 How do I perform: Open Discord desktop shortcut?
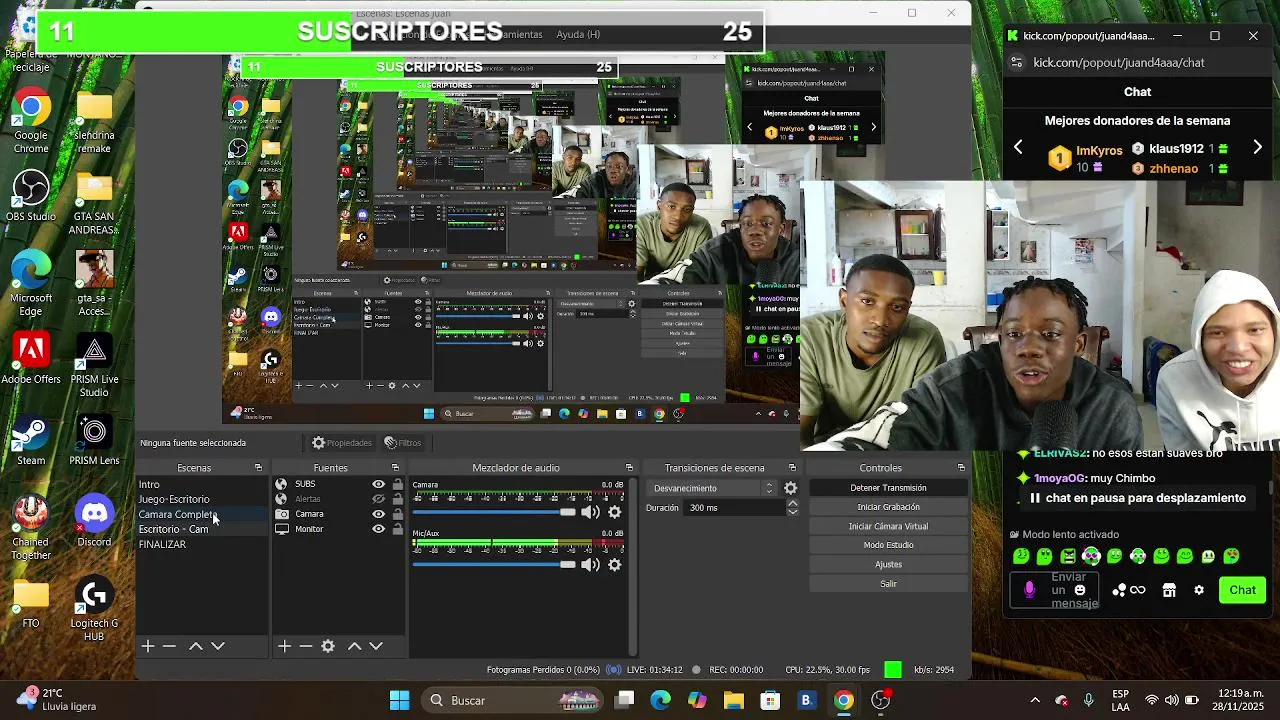94,523
